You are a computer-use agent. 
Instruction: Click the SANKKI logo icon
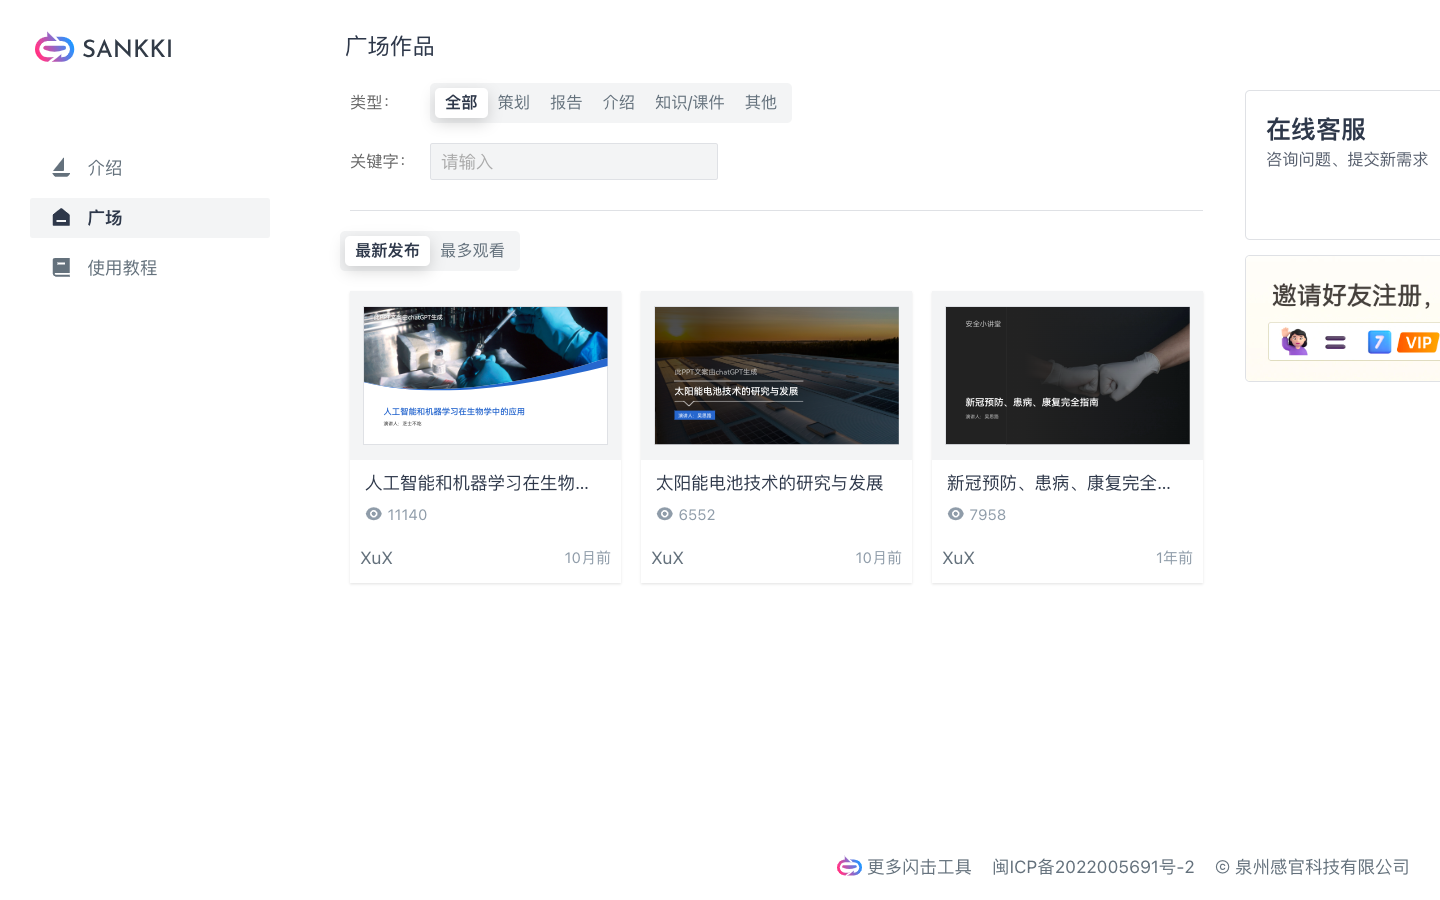(53, 47)
